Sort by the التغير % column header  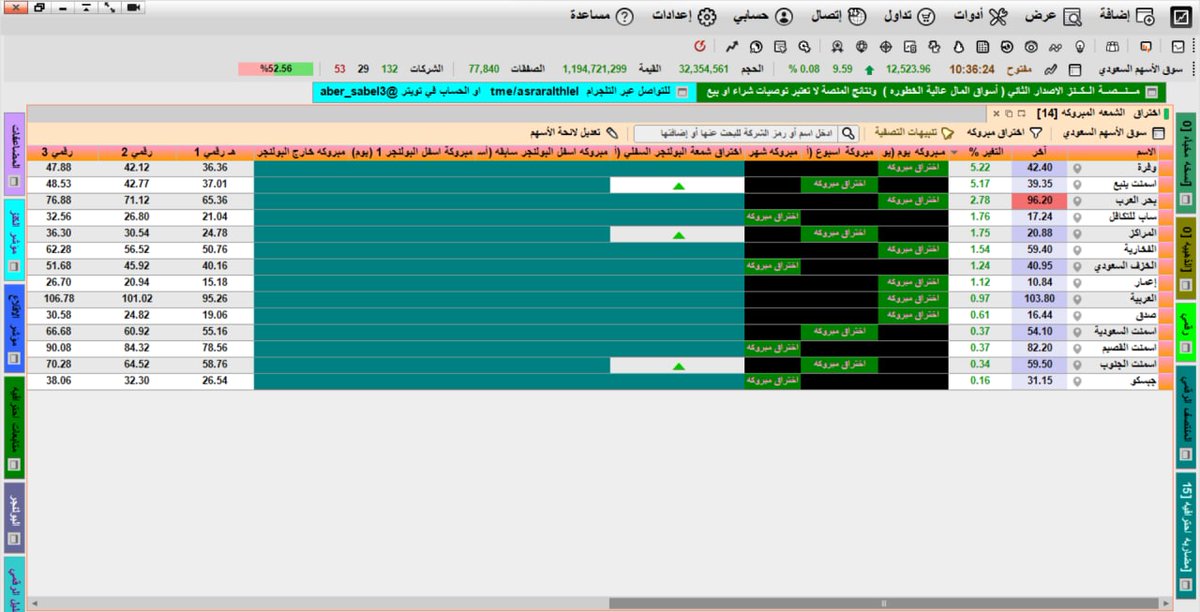(982, 152)
